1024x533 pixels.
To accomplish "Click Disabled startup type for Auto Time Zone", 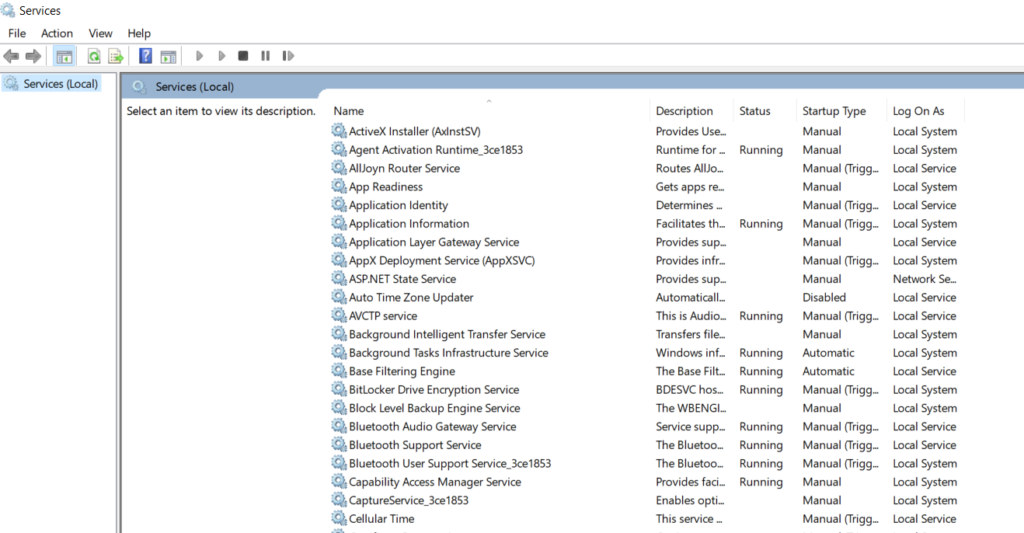I will (824, 297).
